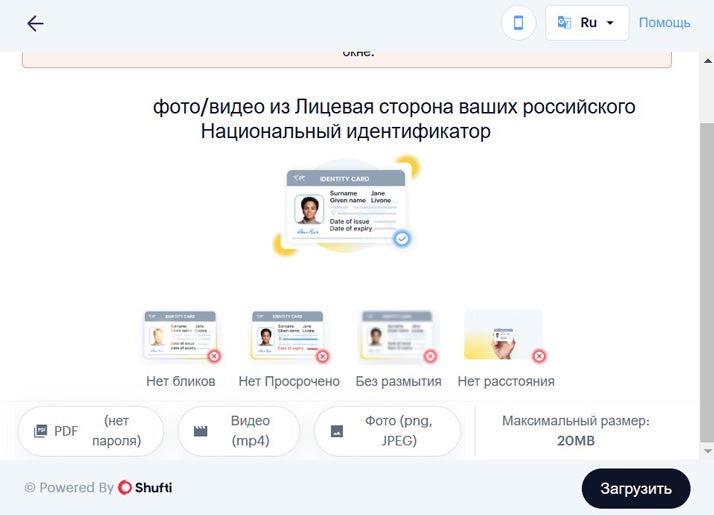Click red X badge on glare example
This screenshot has height=515, width=714.
pyautogui.click(x=214, y=356)
